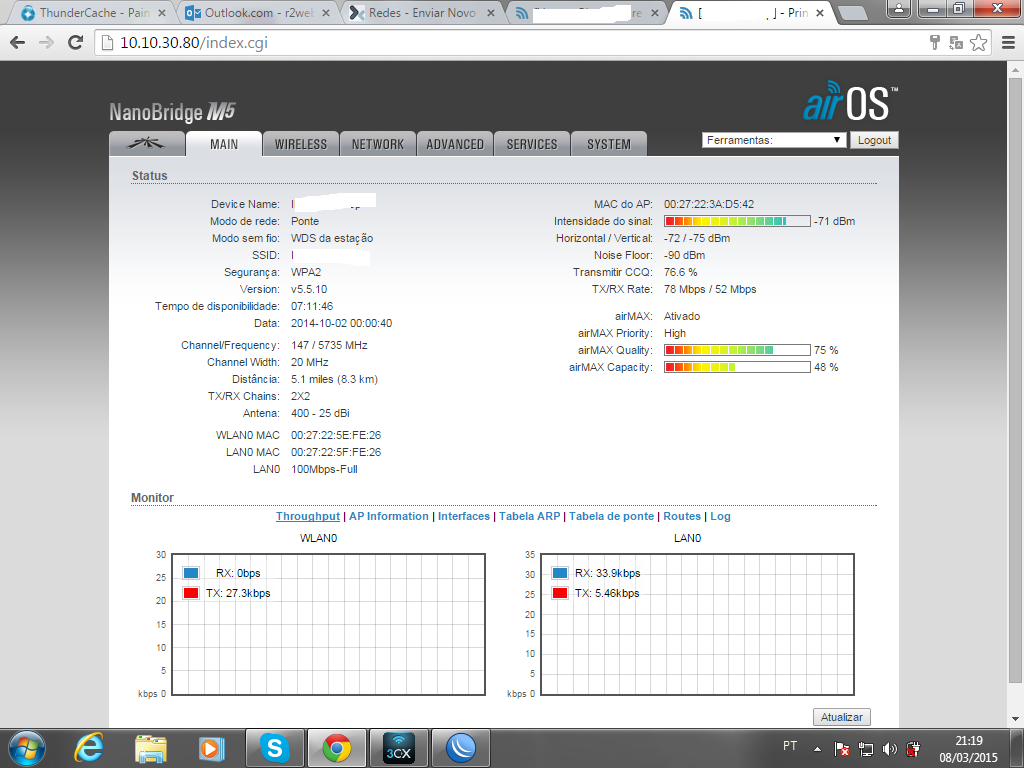Click the airMAX Quality bar
The height and width of the screenshot is (768, 1024).
pos(737,350)
